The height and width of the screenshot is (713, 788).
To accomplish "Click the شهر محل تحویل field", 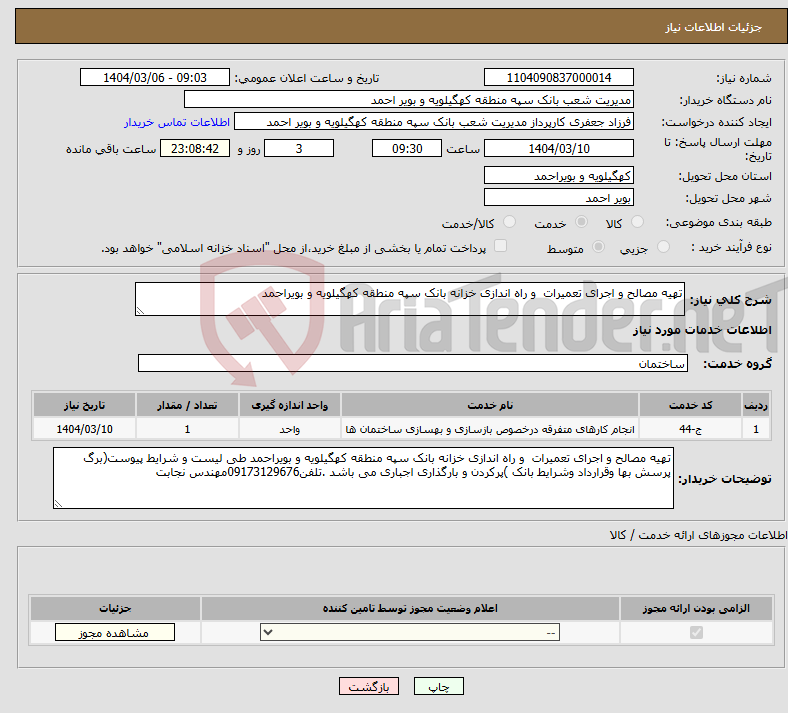I will click(558, 197).
